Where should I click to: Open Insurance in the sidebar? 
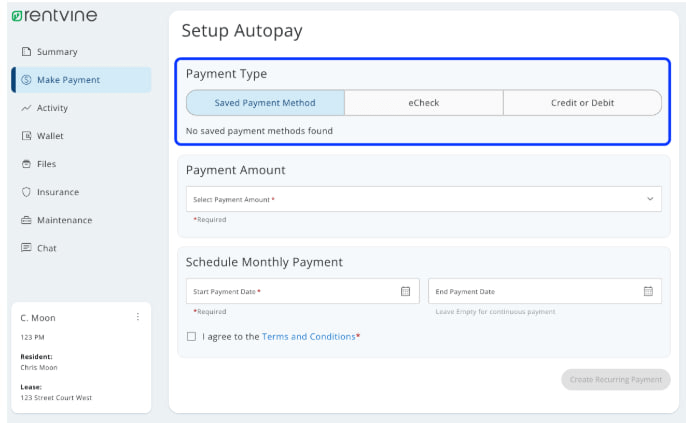click(81, 192)
